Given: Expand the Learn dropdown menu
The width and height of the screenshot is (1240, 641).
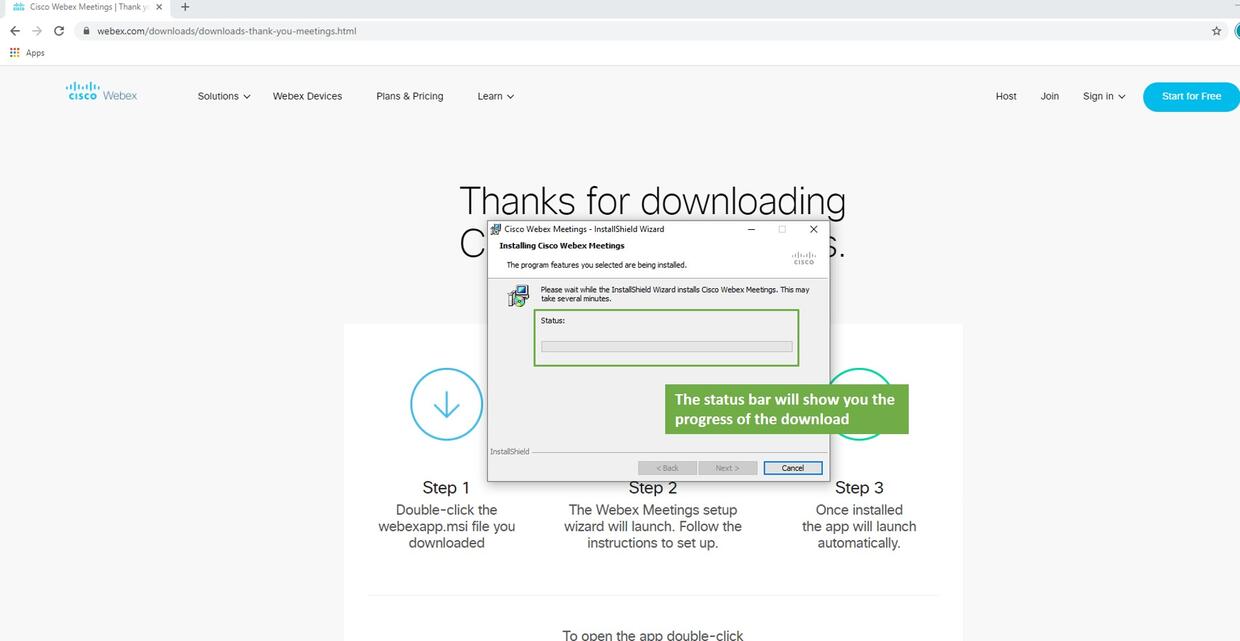Looking at the screenshot, I should click(495, 96).
